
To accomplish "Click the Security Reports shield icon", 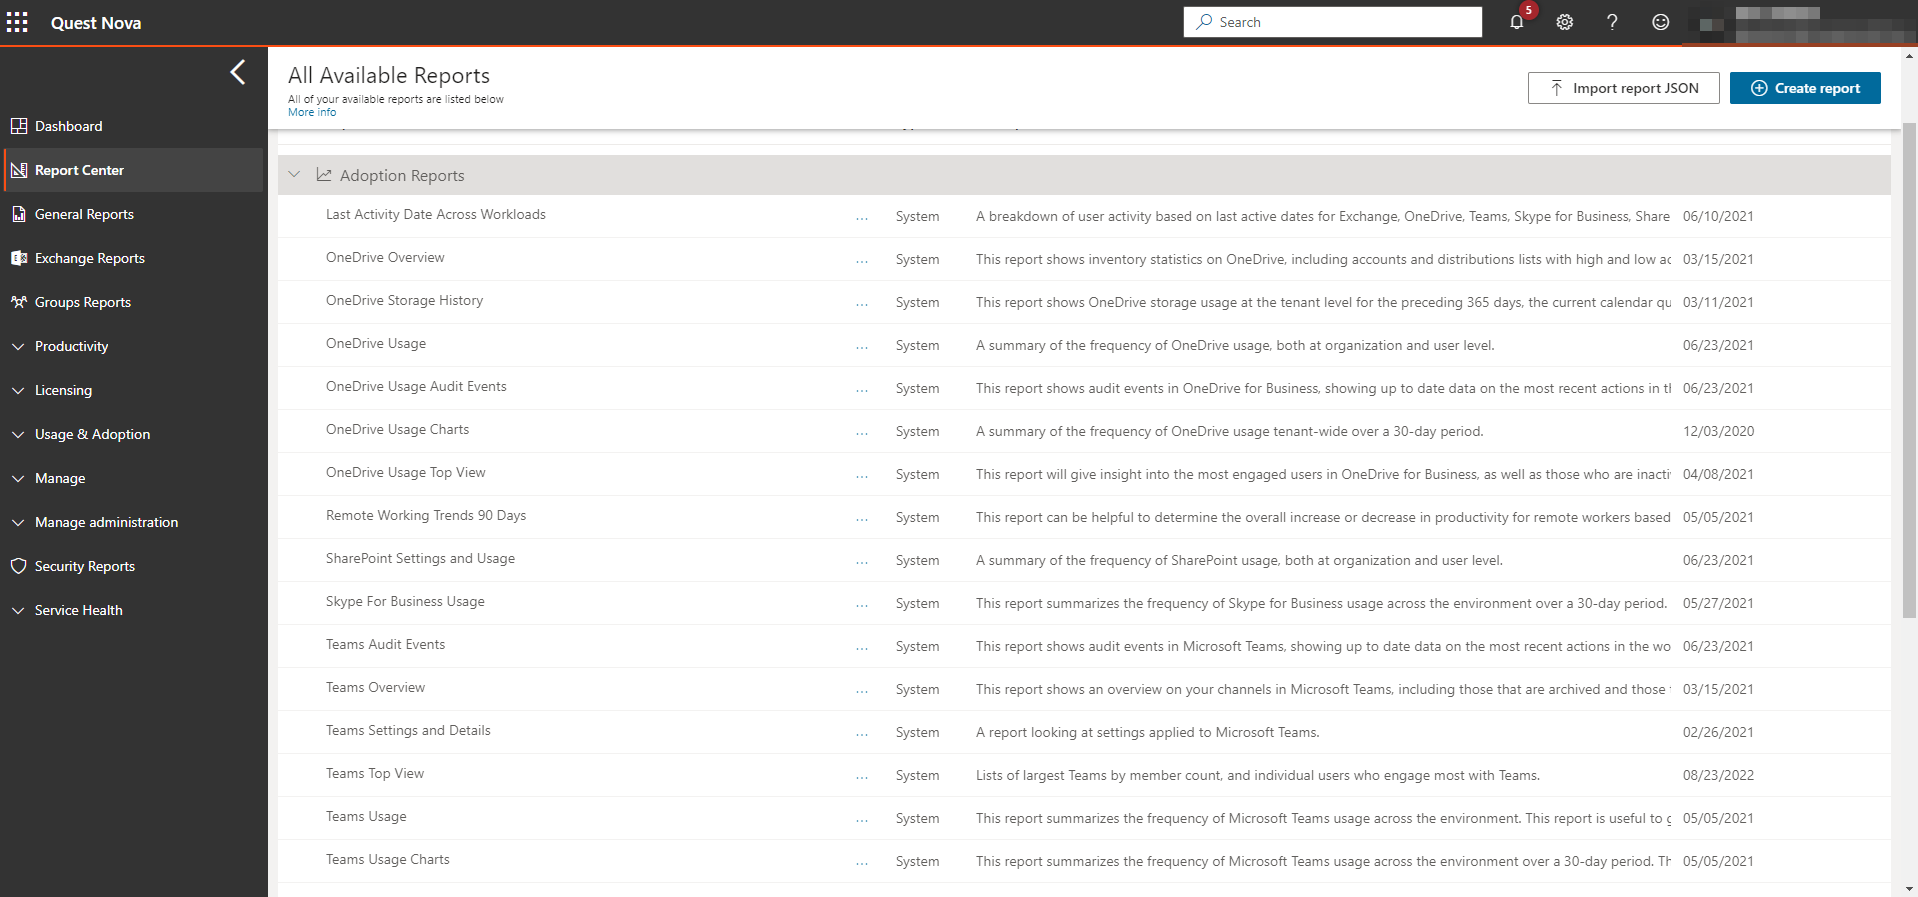I will pos(18,566).
